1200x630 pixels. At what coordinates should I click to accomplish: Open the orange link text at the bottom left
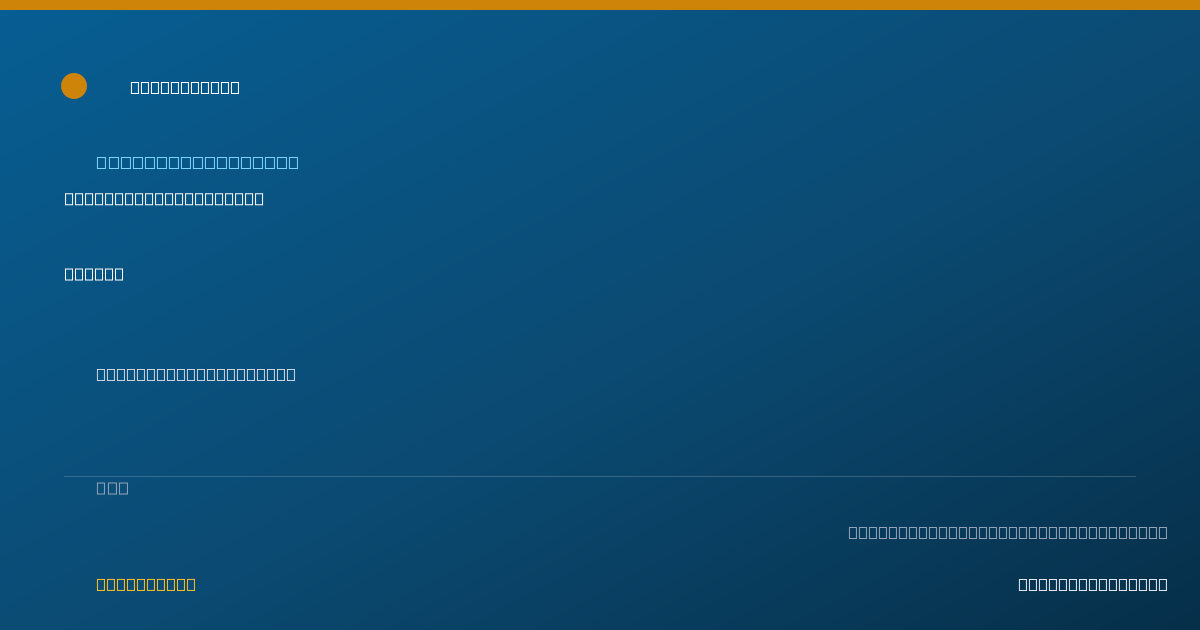[146, 584]
